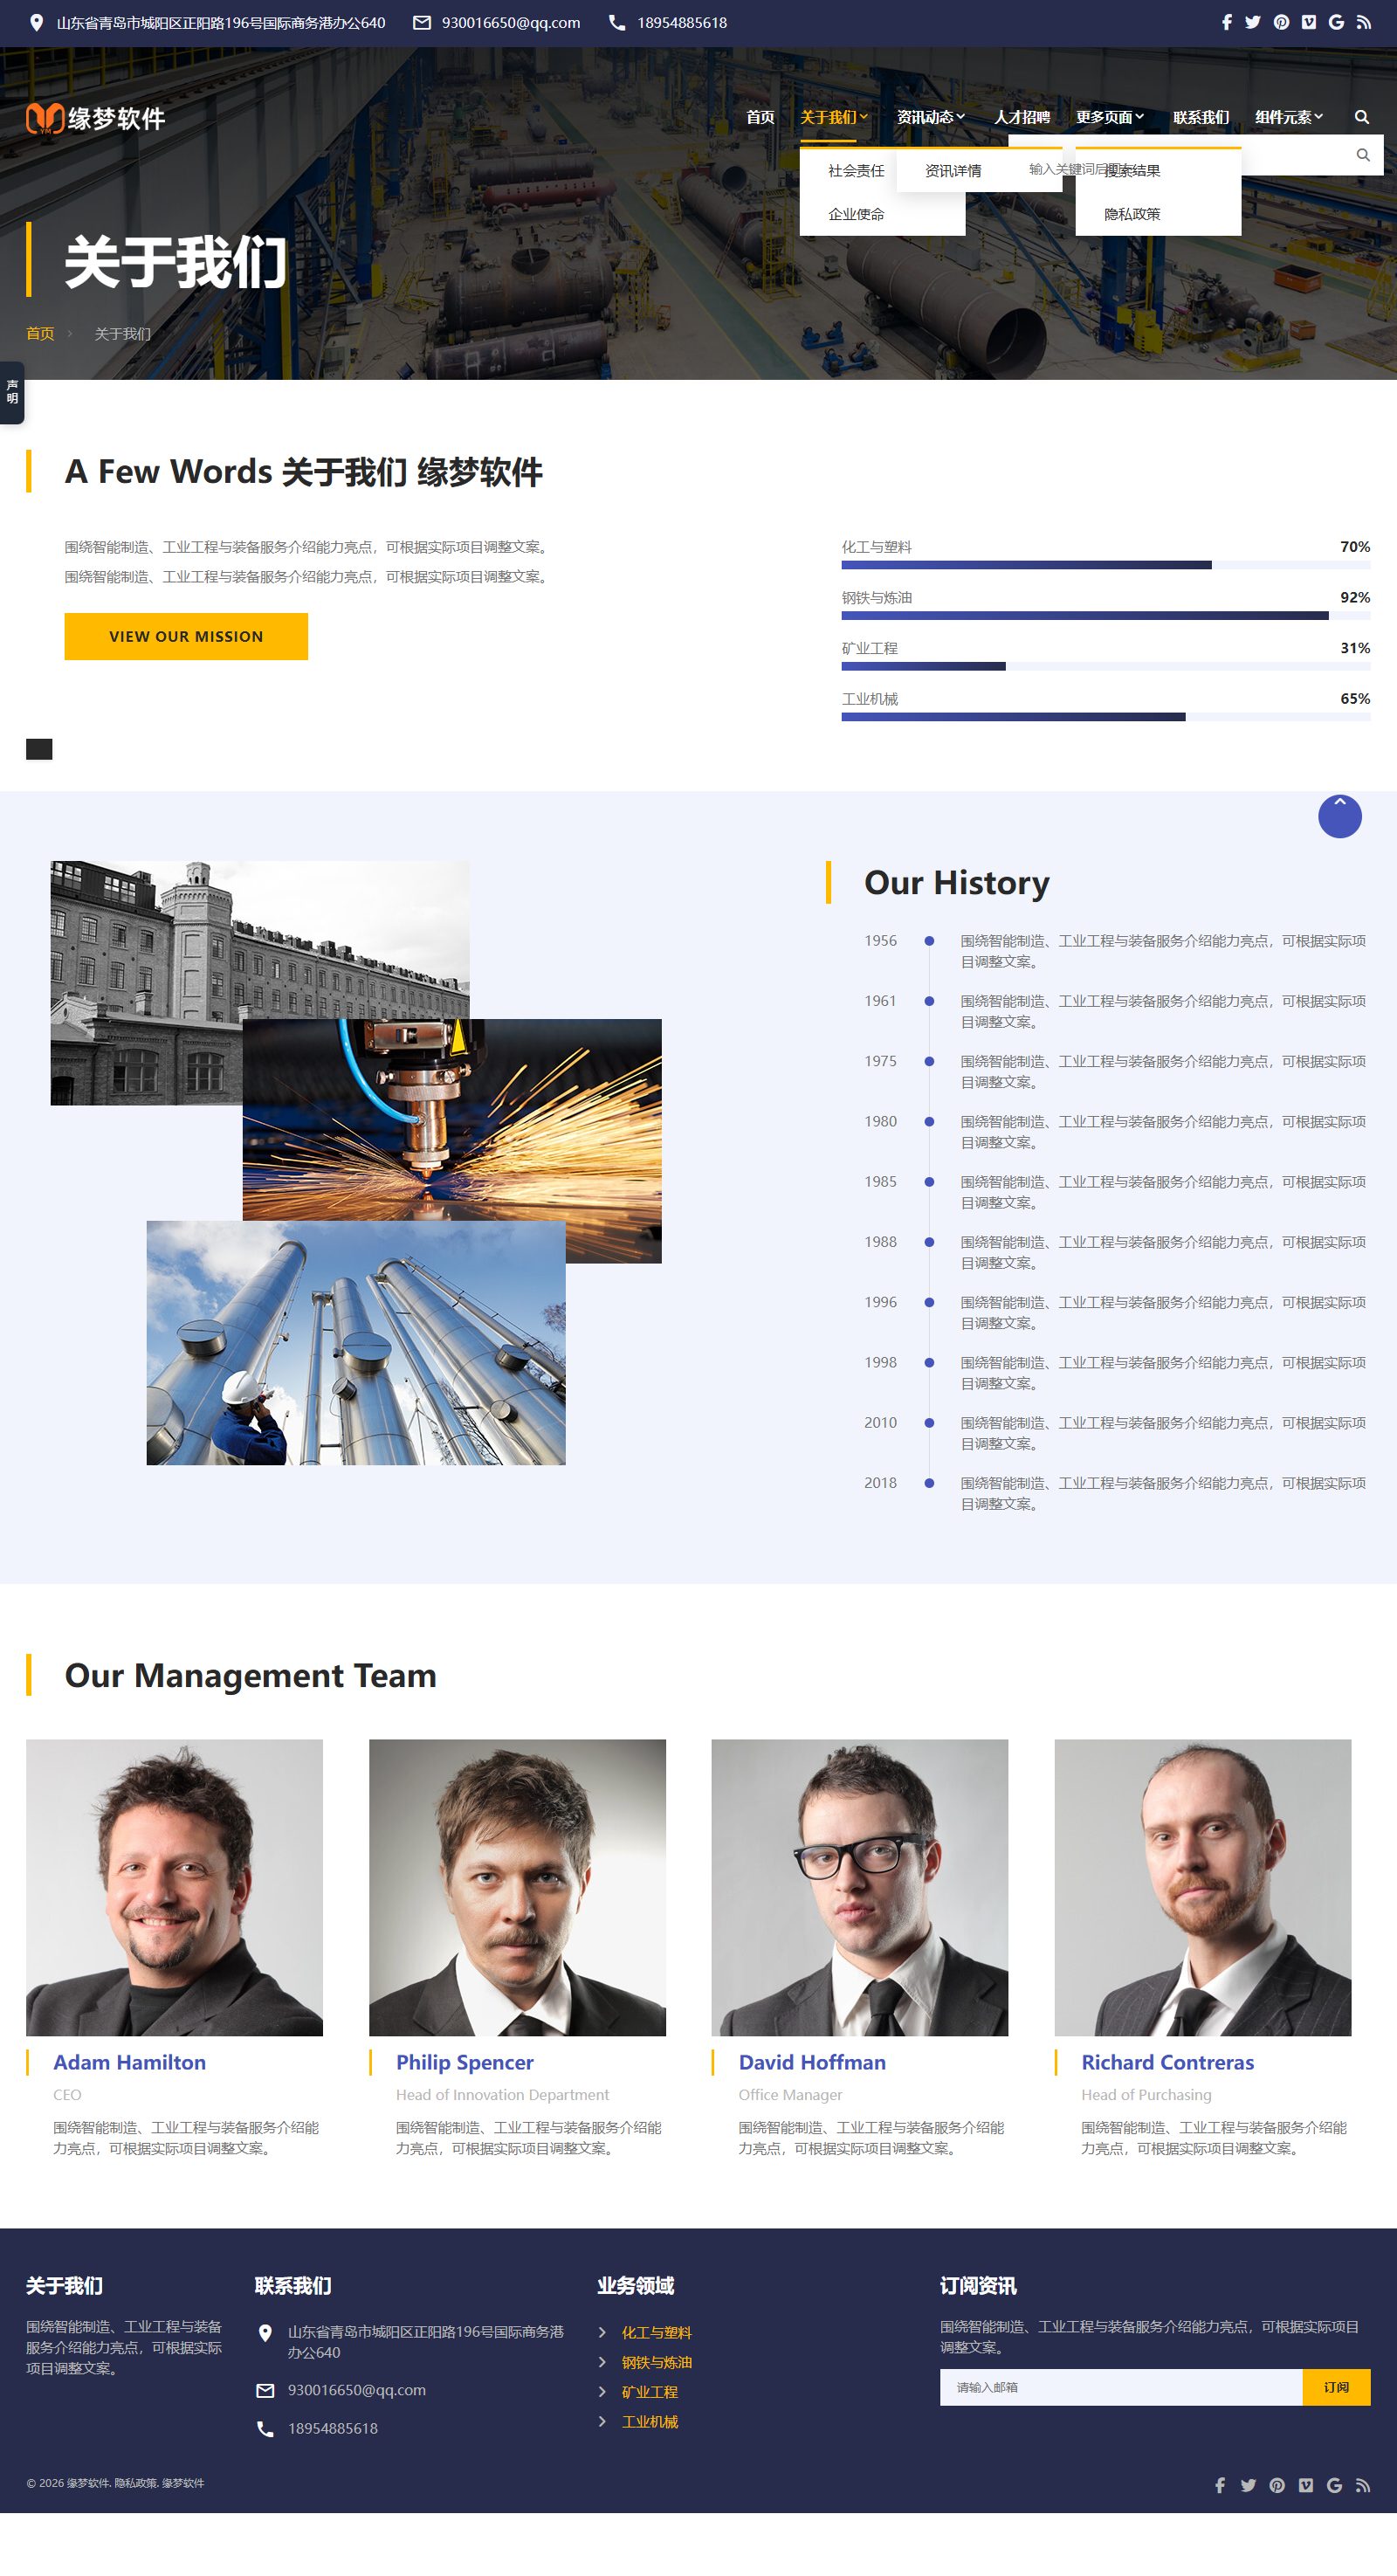
Task: Open Adam Hamilton's portrait photo
Action: (174, 1887)
